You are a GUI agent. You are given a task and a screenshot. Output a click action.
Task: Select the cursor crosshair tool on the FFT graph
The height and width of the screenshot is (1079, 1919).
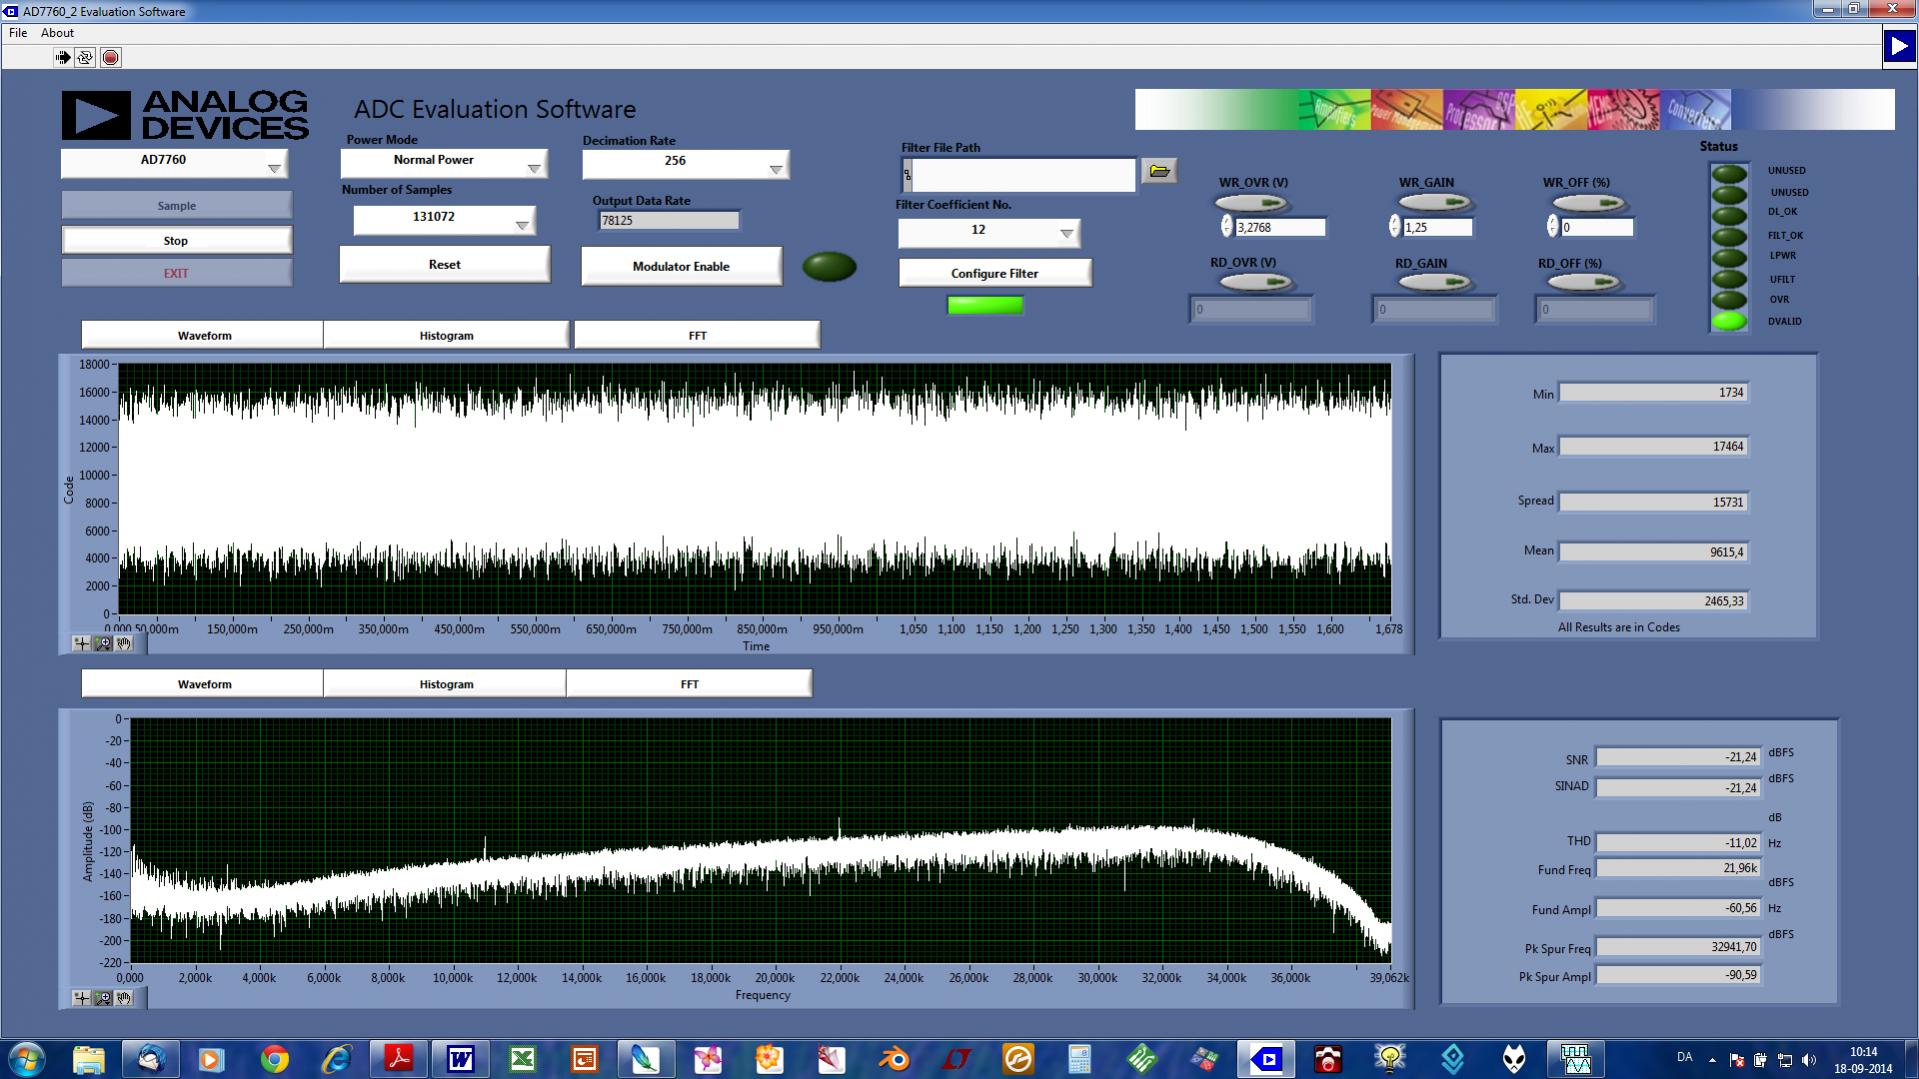82,997
